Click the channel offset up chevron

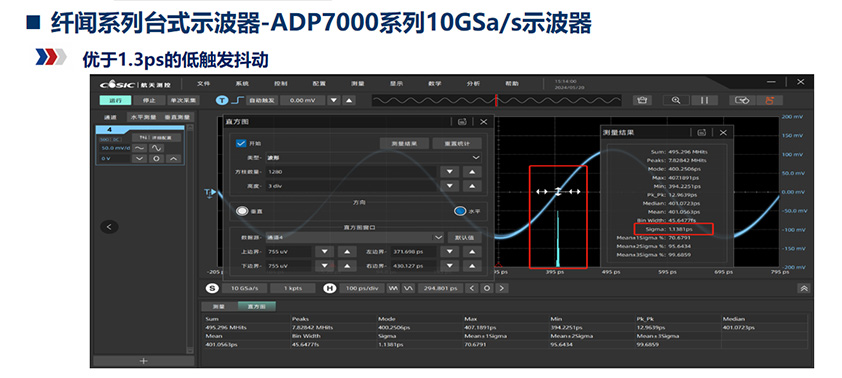(173, 159)
